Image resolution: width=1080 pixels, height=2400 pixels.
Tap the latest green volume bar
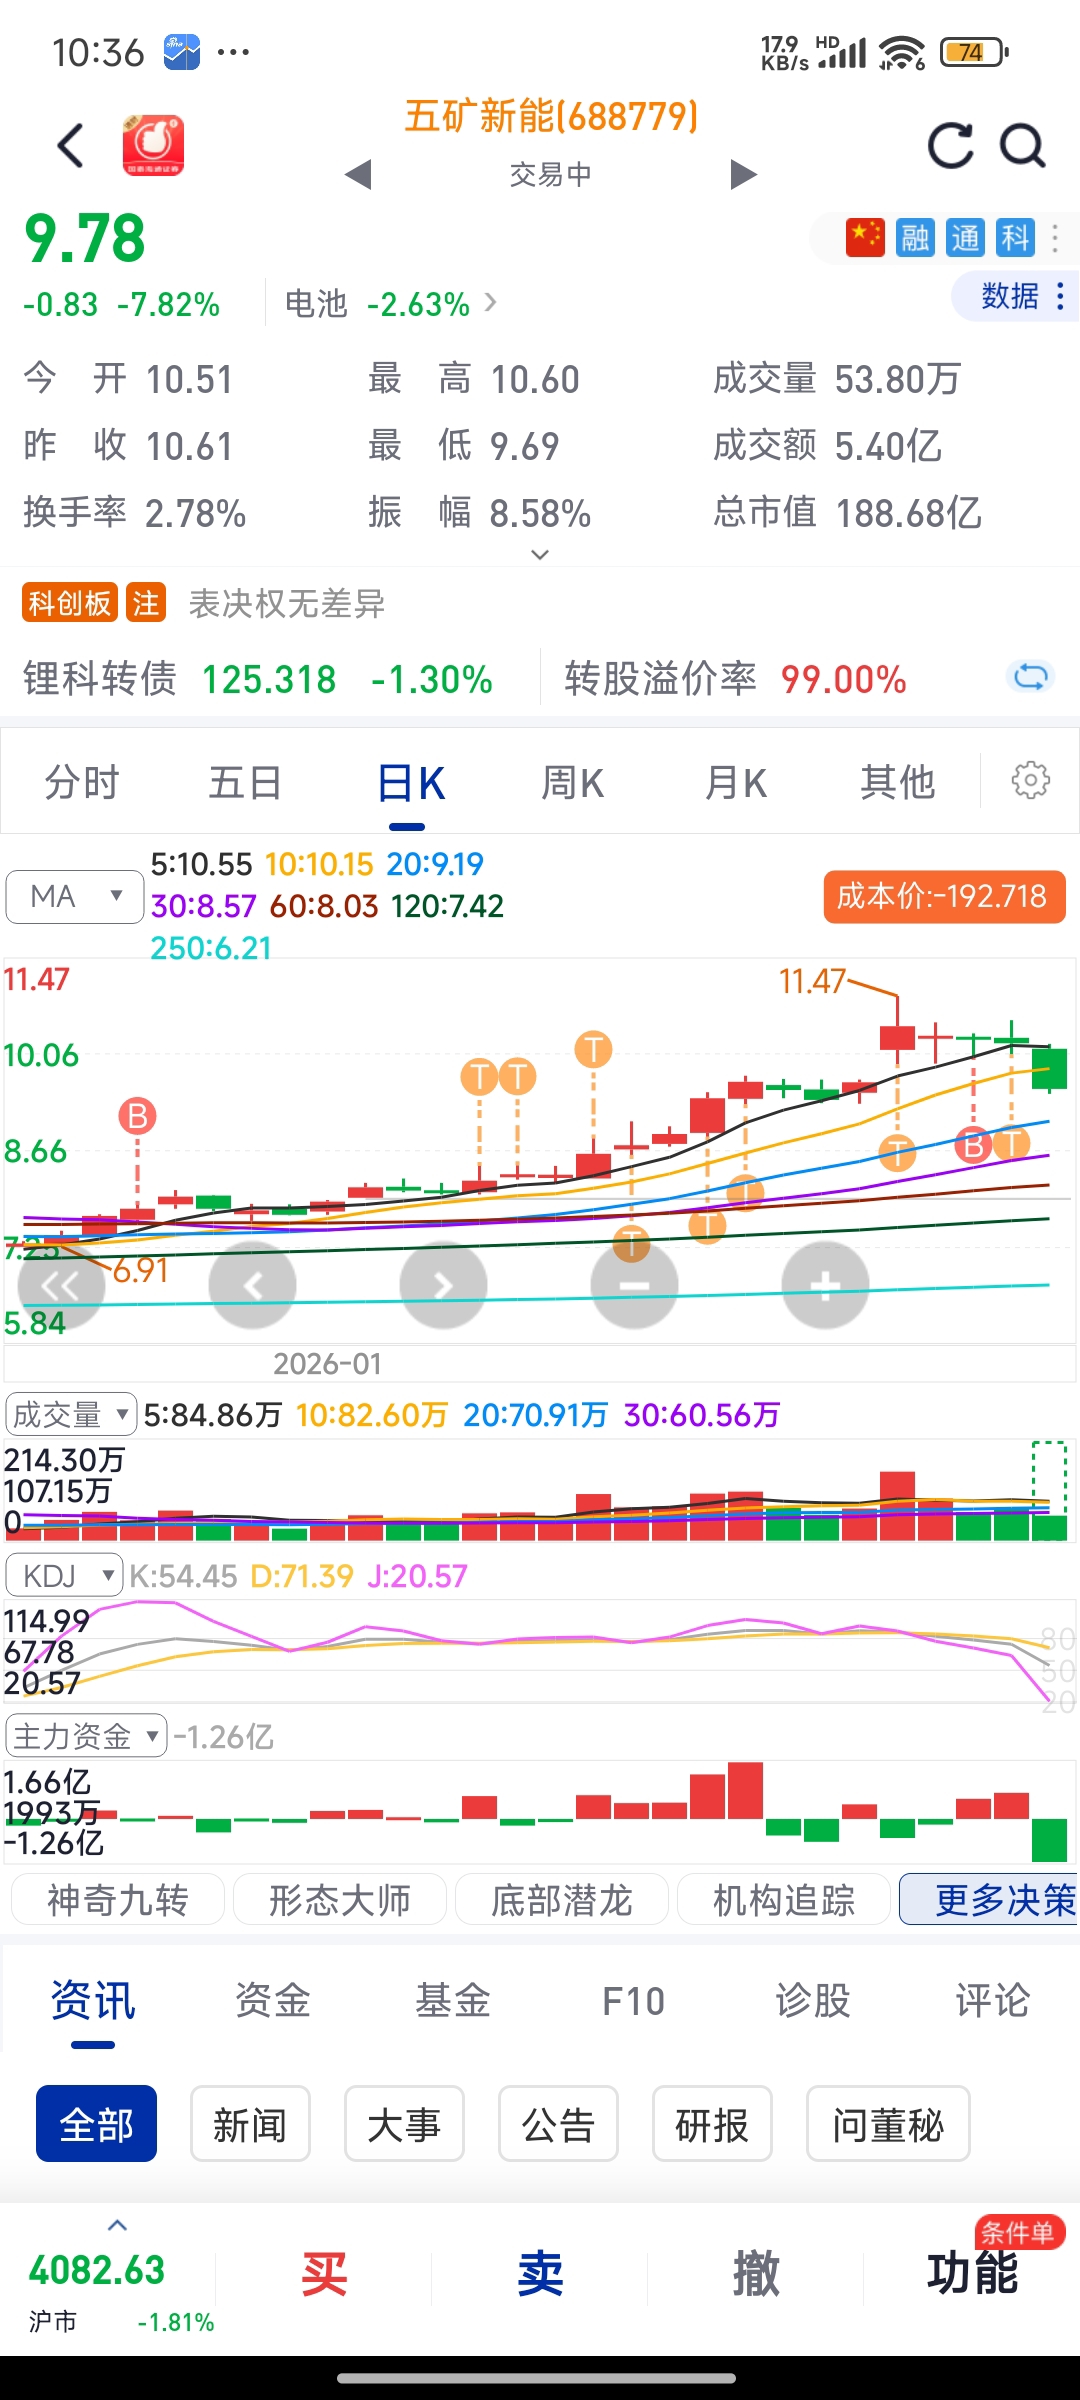pos(1049,1528)
